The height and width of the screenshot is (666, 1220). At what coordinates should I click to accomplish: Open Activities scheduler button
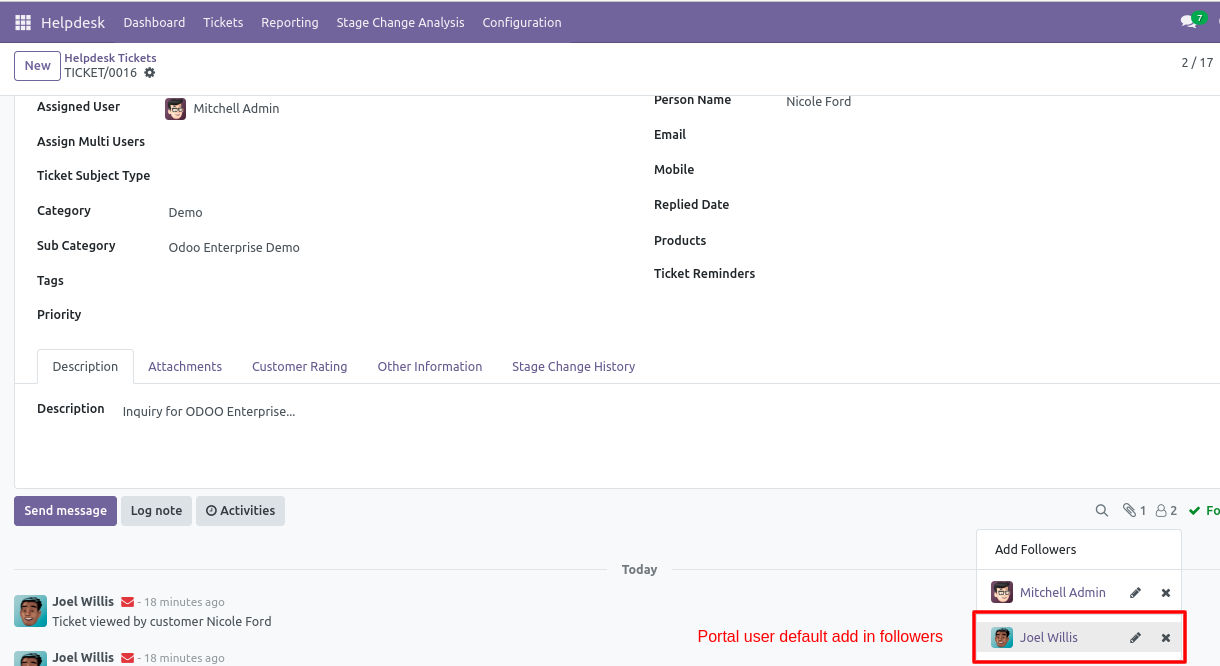pyautogui.click(x=240, y=511)
